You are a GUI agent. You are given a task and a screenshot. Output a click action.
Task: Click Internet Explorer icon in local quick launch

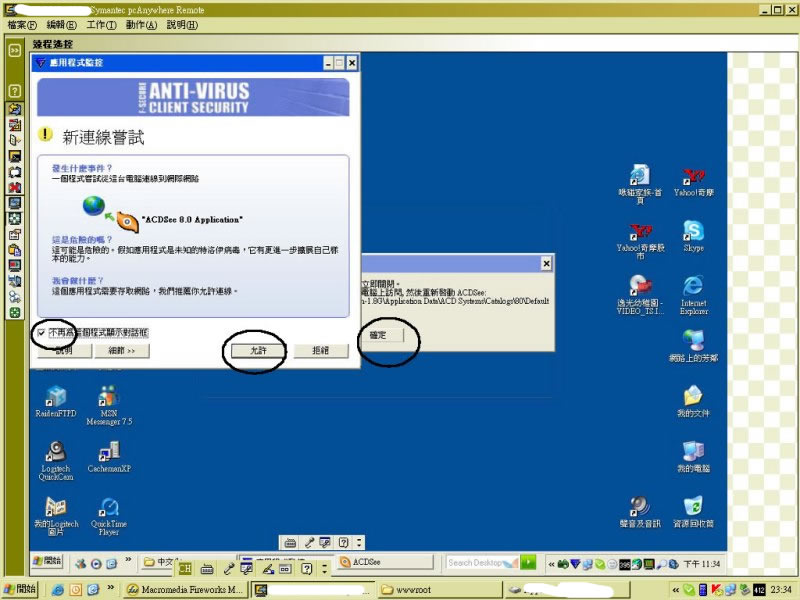click(x=57, y=590)
